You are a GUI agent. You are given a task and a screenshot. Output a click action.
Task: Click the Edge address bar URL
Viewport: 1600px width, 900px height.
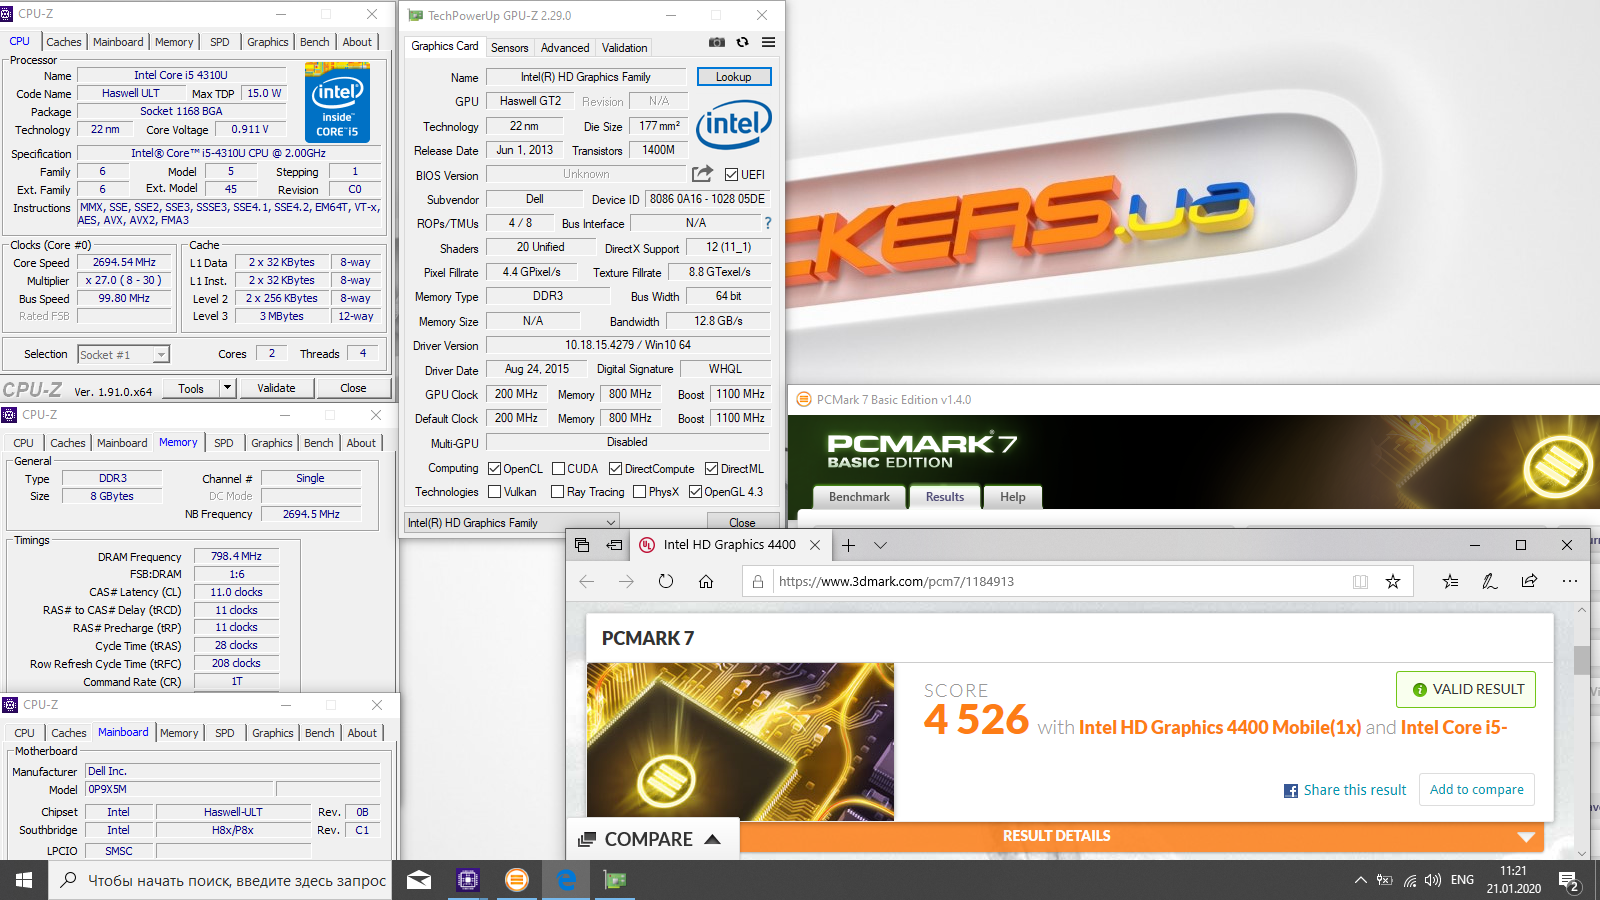coord(896,581)
